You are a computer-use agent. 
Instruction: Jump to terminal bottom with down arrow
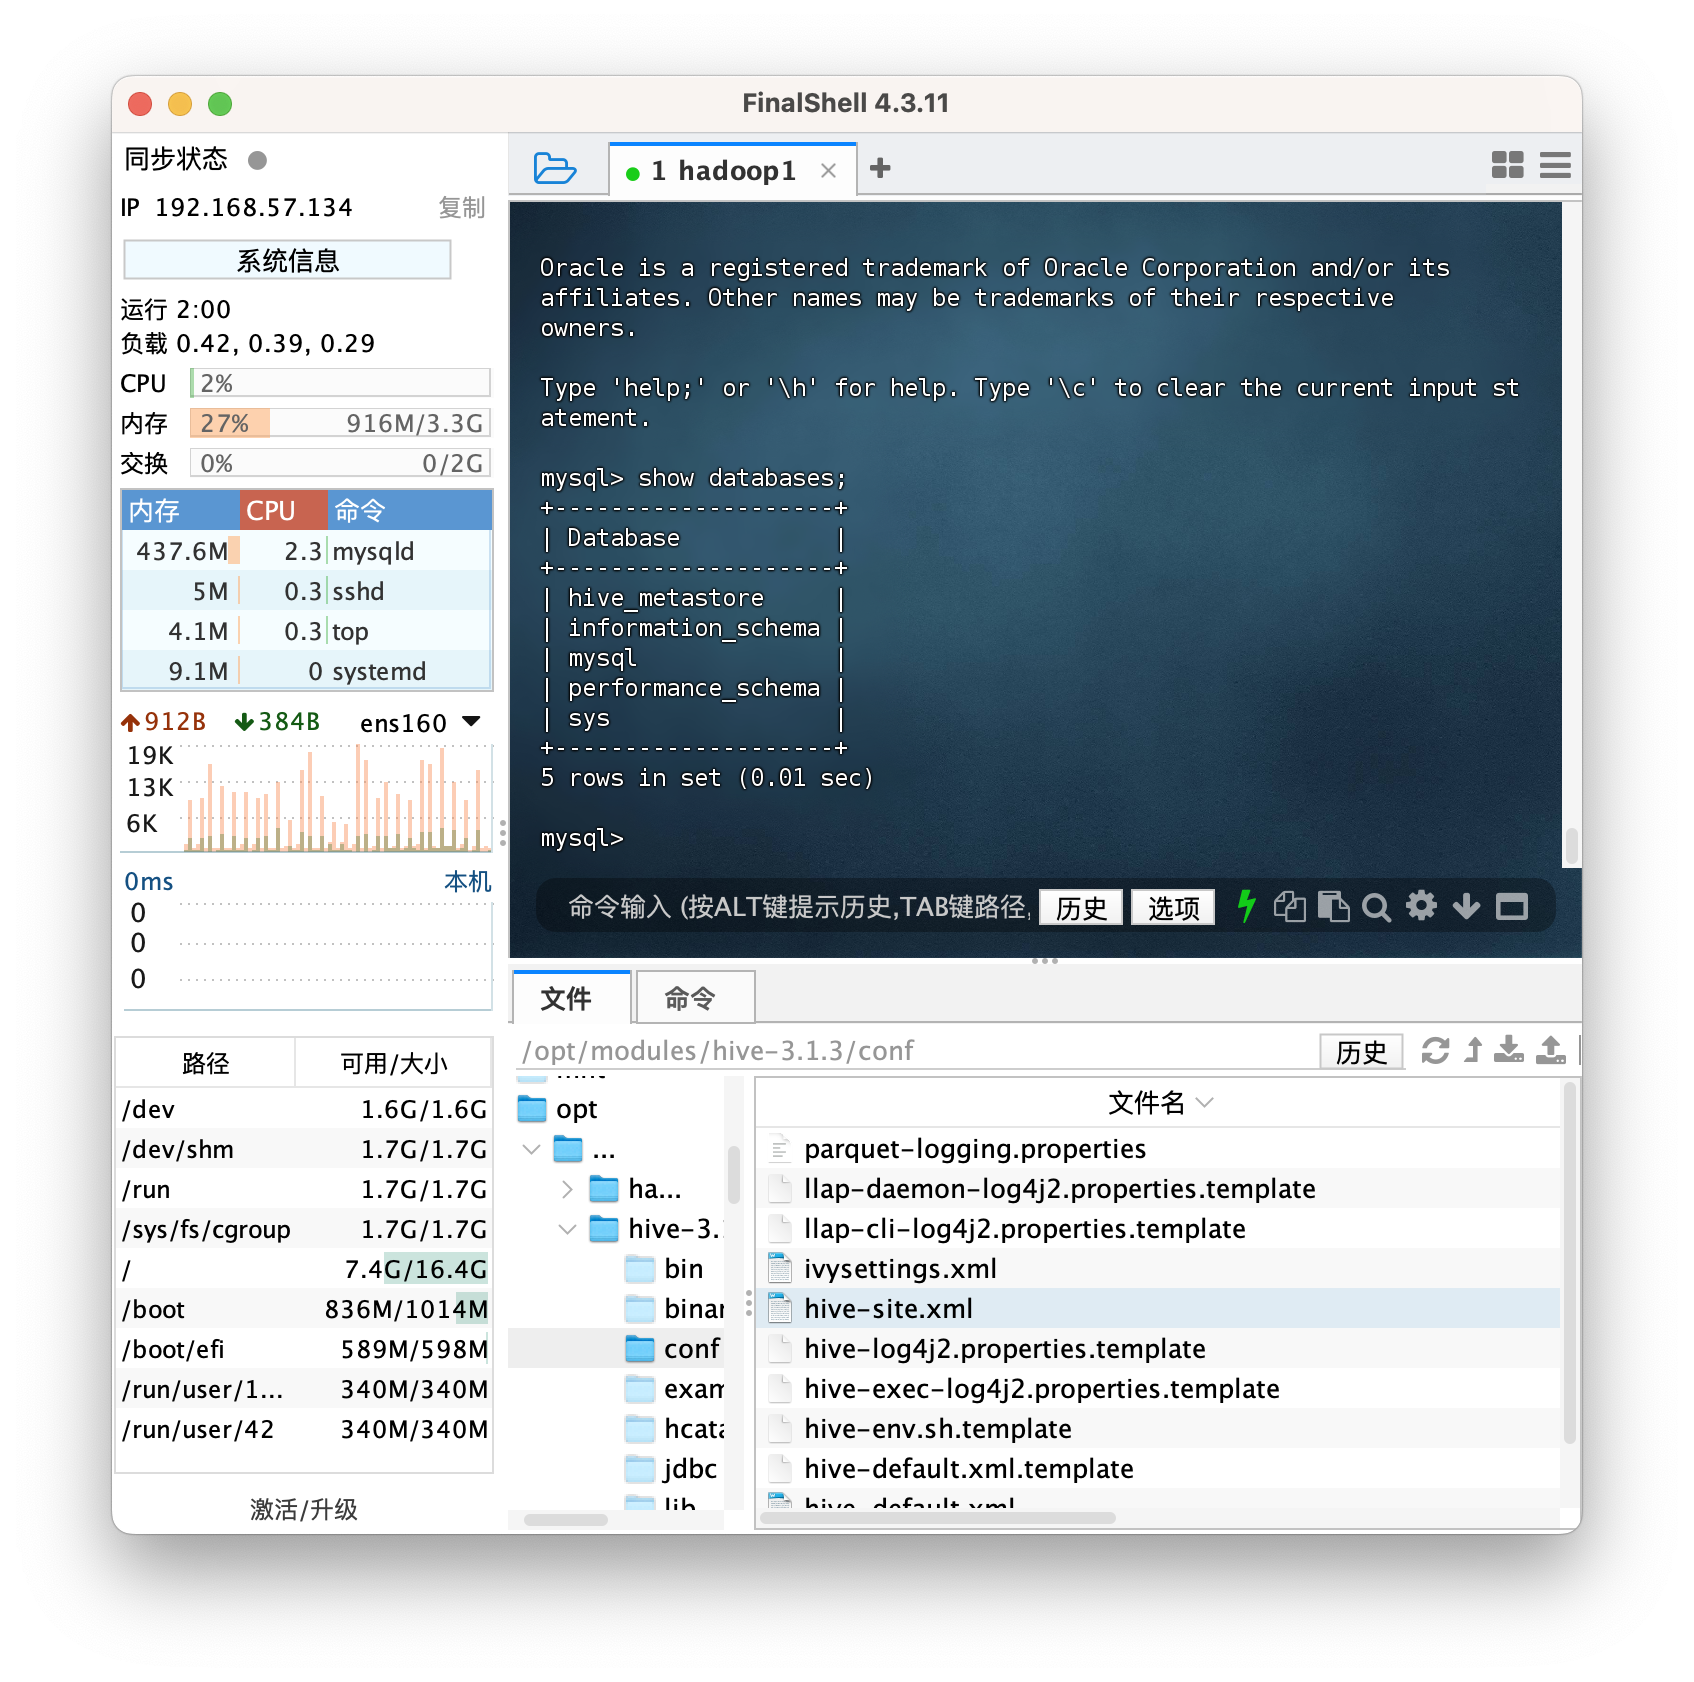click(1466, 907)
